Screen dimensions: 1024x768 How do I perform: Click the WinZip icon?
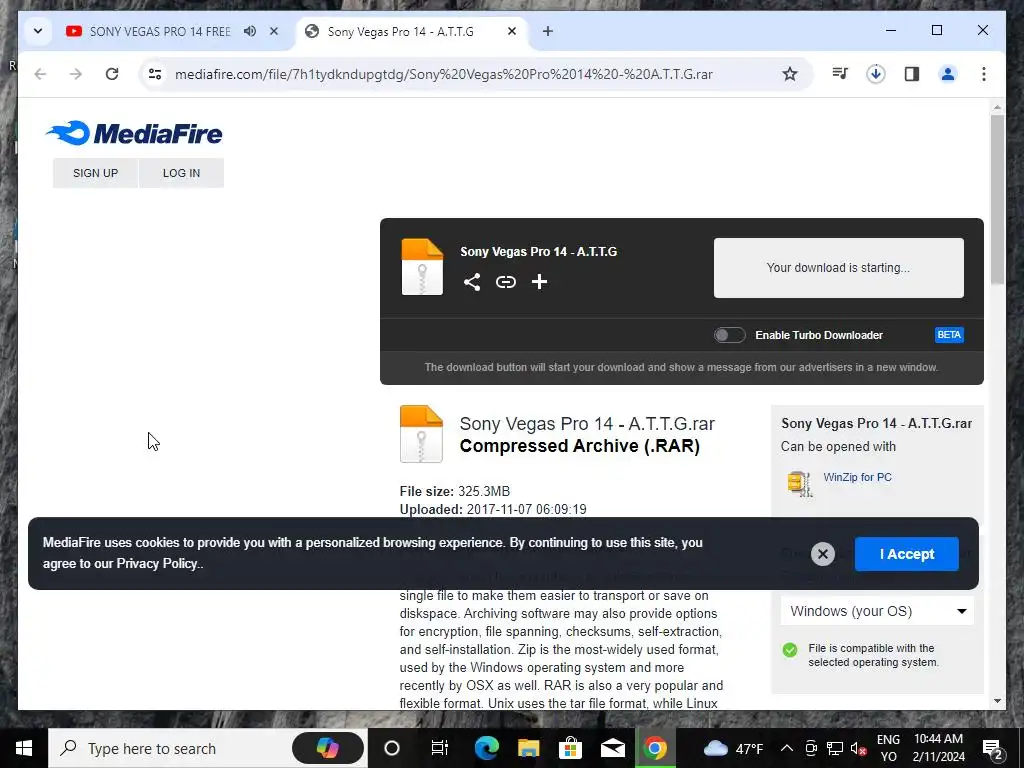click(x=799, y=483)
